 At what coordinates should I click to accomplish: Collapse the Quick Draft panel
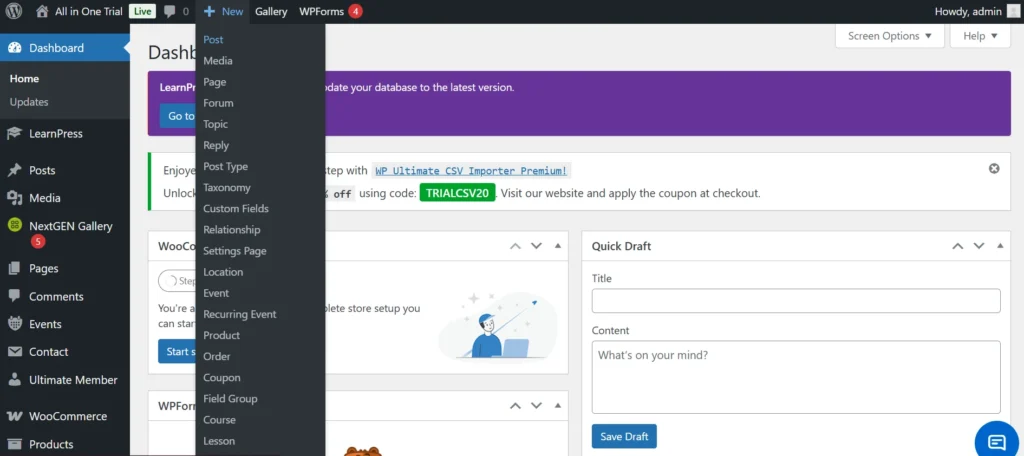pos(999,246)
